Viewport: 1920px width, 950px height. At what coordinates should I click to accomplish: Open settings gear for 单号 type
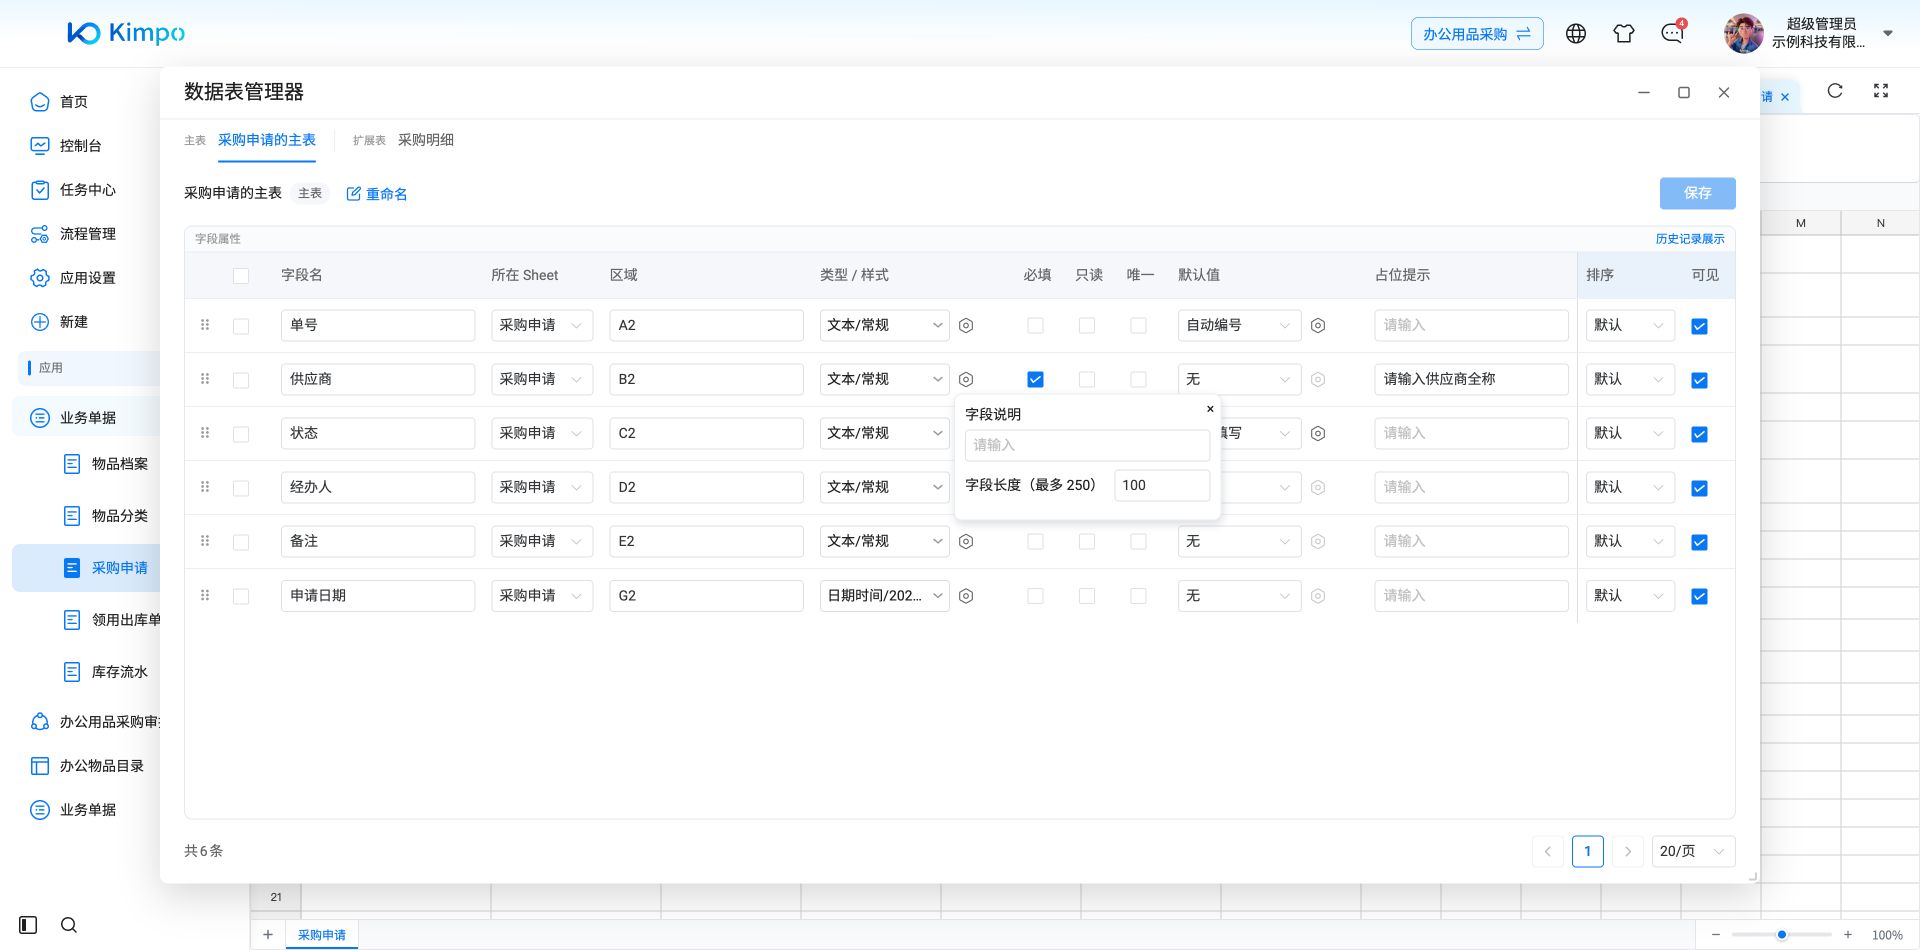(966, 326)
